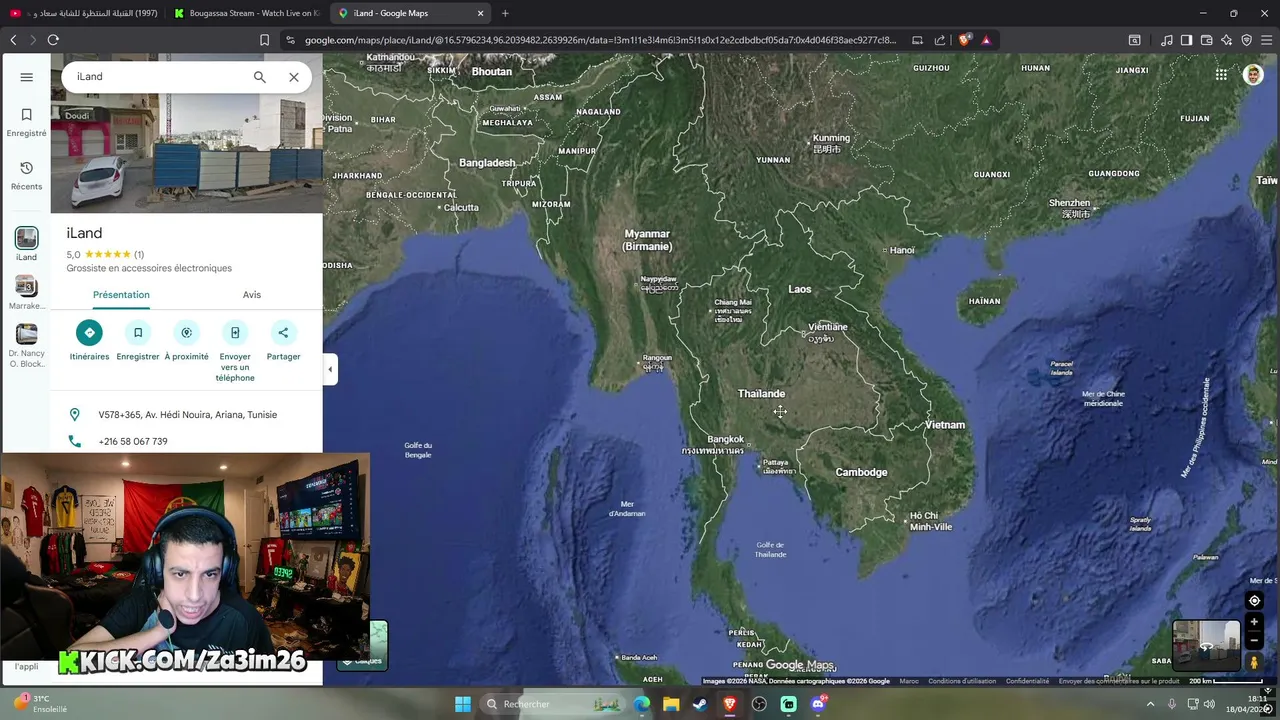The width and height of the screenshot is (1280, 720).
Task: Open the Brave Rewards triangle icon
Action: (x=986, y=40)
